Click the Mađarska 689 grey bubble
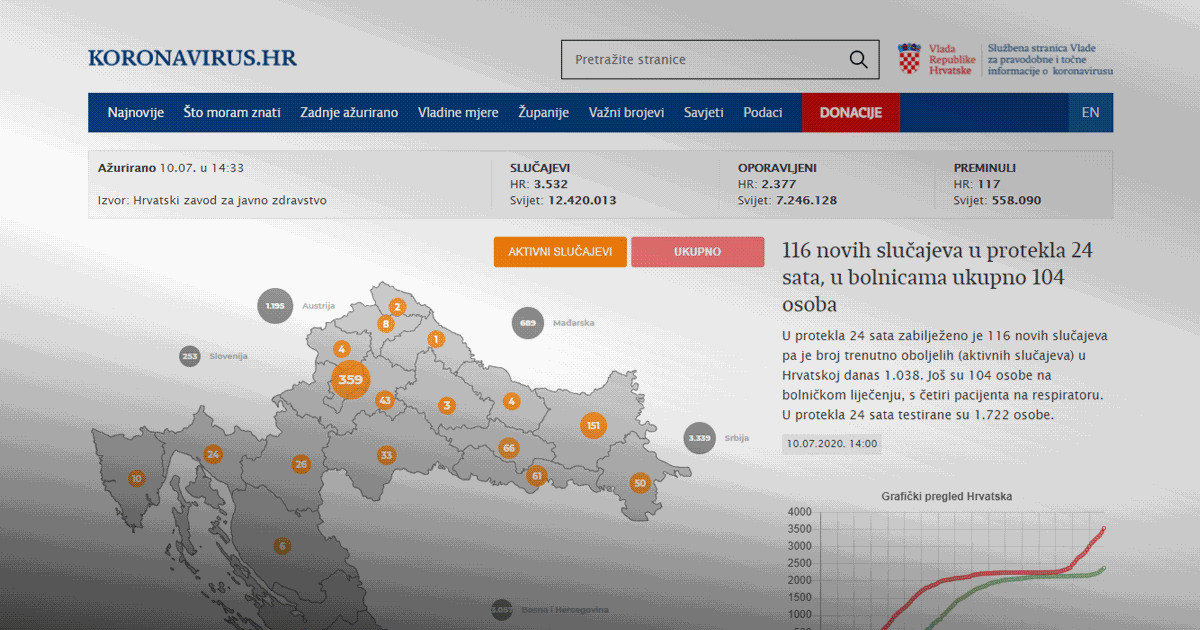The height and width of the screenshot is (630, 1200). click(528, 323)
